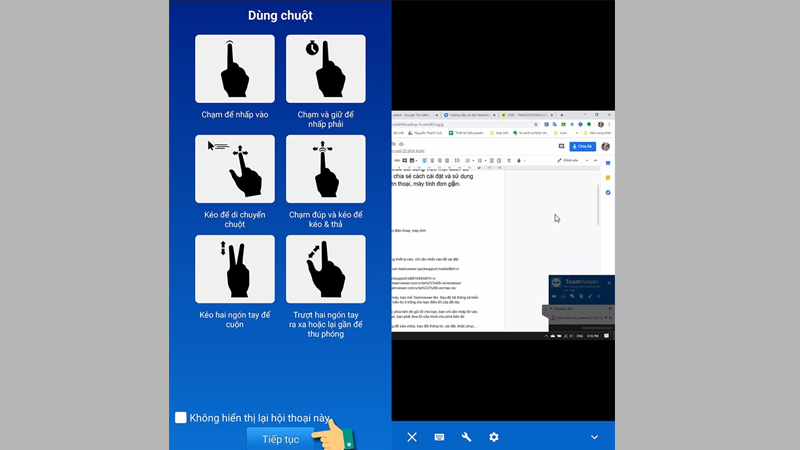Tap the "Kéo hai ngón tay để cuộn" tile
This screenshot has height=450, width=800.
(235, 269)
